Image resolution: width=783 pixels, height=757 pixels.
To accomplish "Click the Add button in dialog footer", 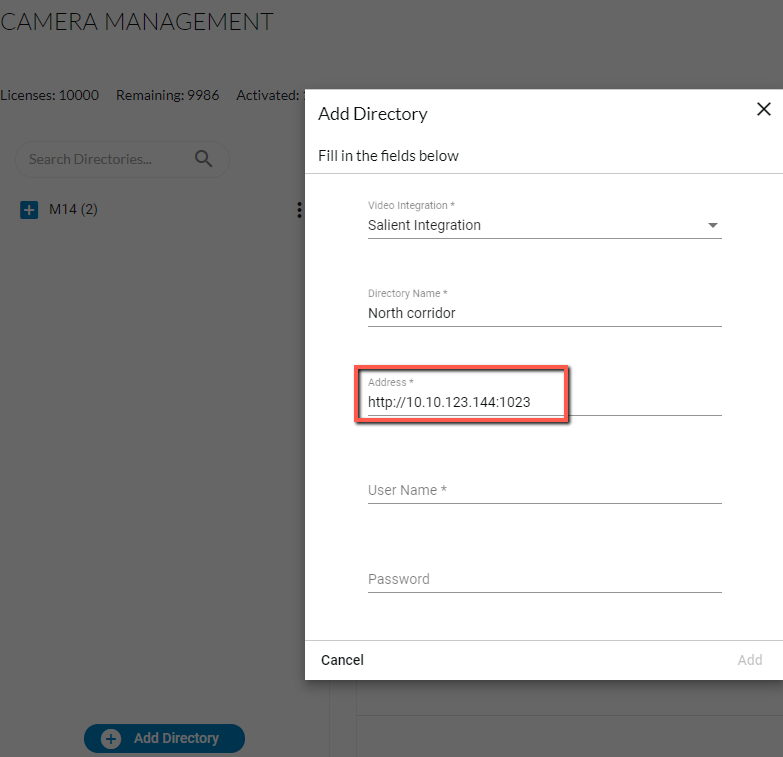I will [x=750, y=660].
